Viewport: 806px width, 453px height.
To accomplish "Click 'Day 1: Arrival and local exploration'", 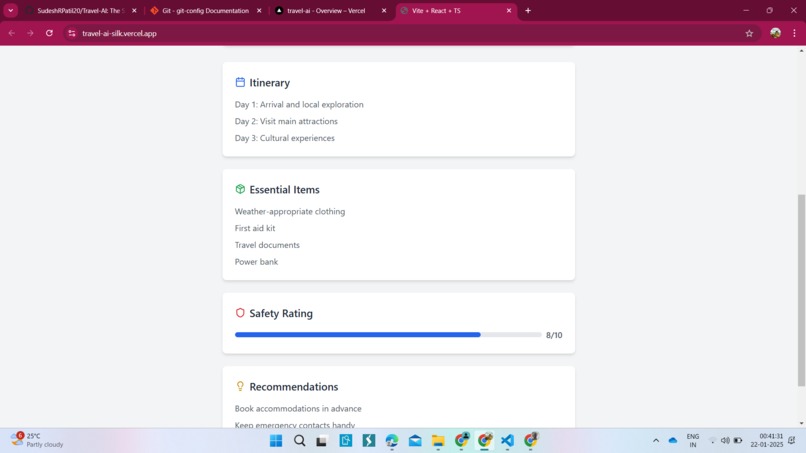I will [x=299, y=104].
